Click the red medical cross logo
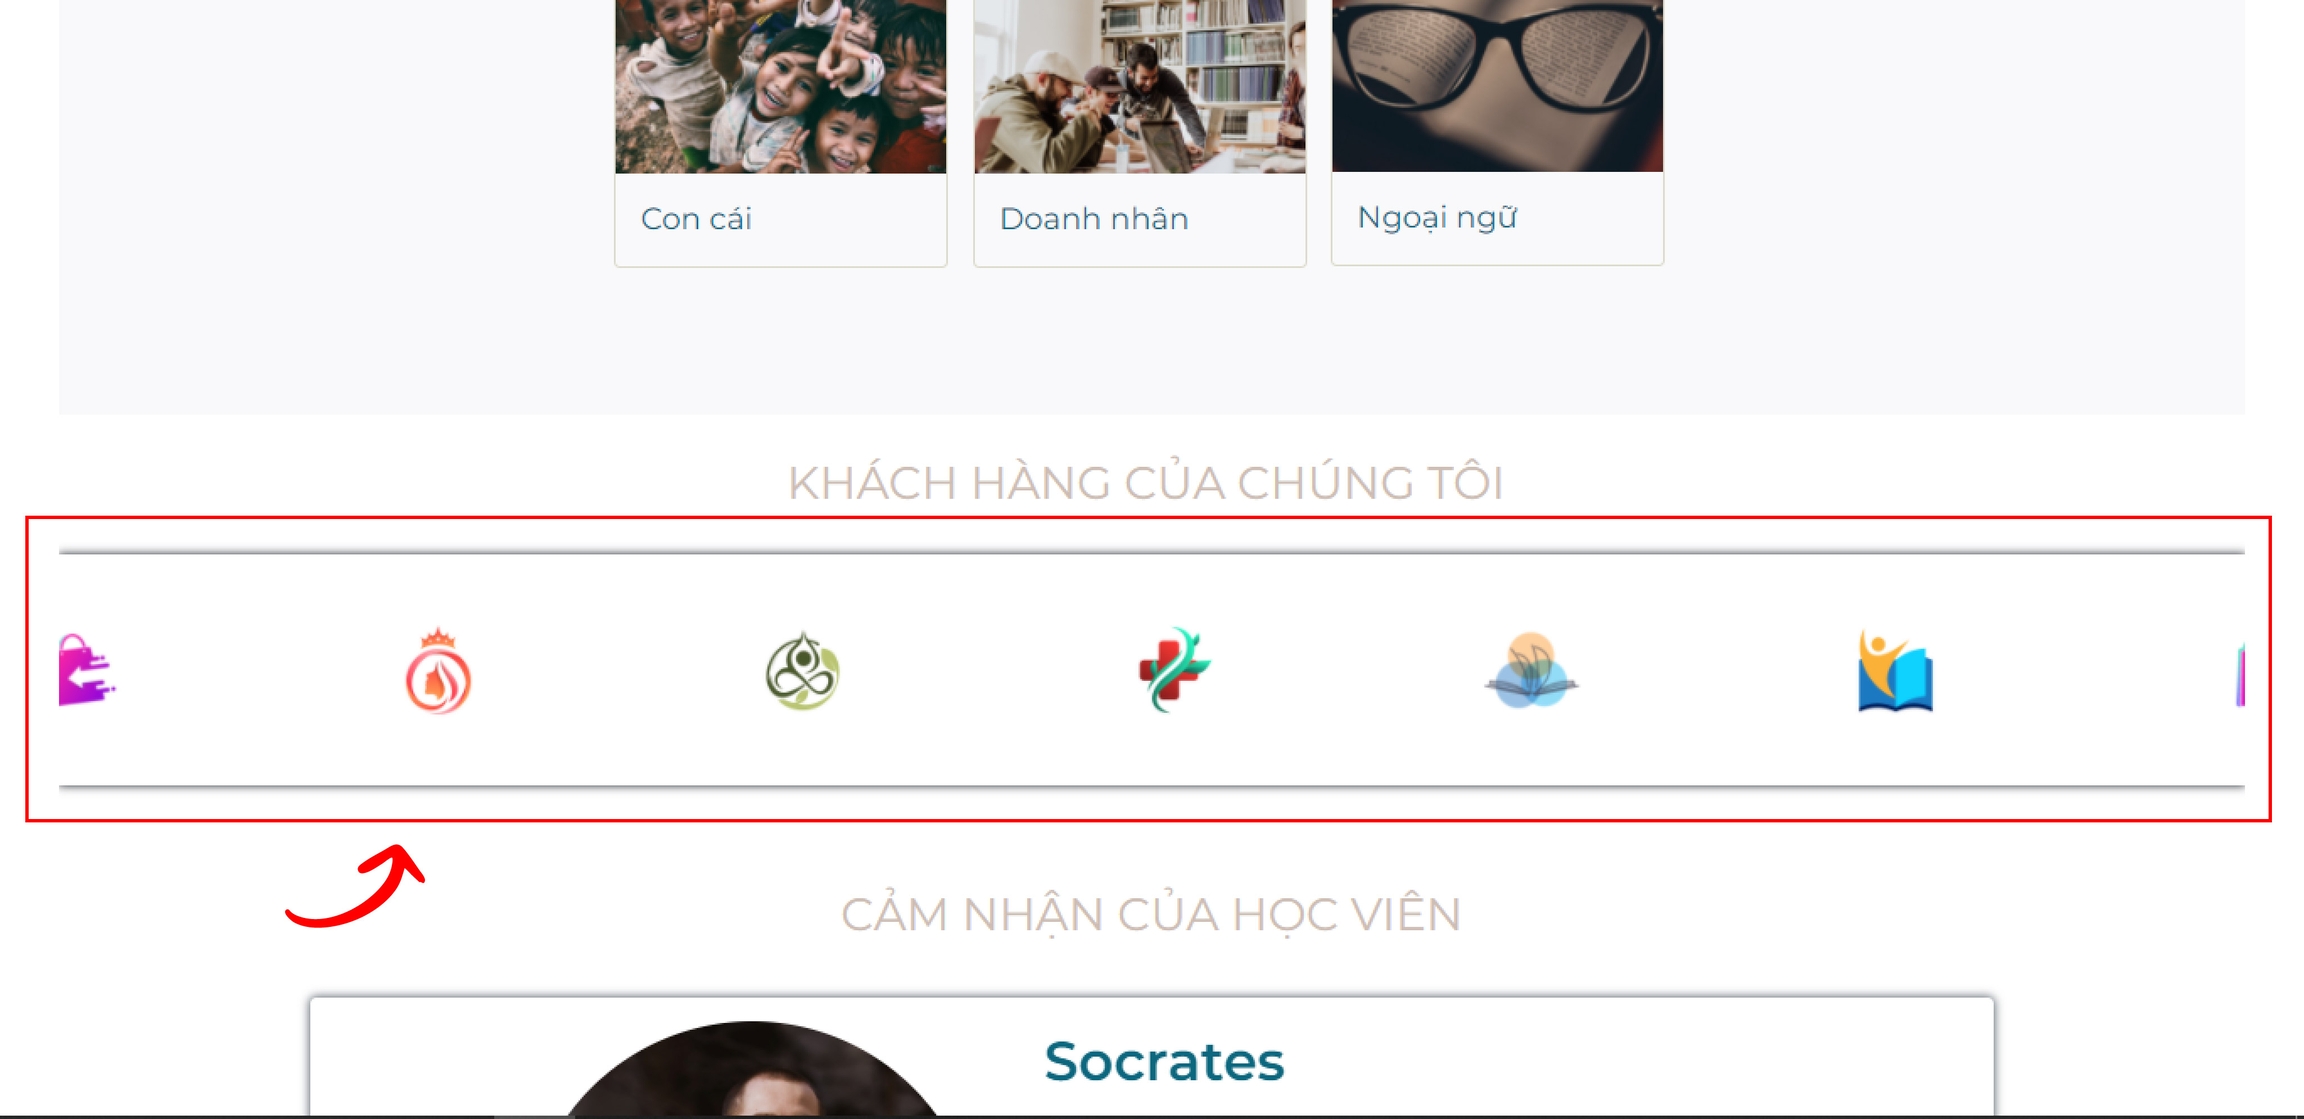 [1174, 669]
